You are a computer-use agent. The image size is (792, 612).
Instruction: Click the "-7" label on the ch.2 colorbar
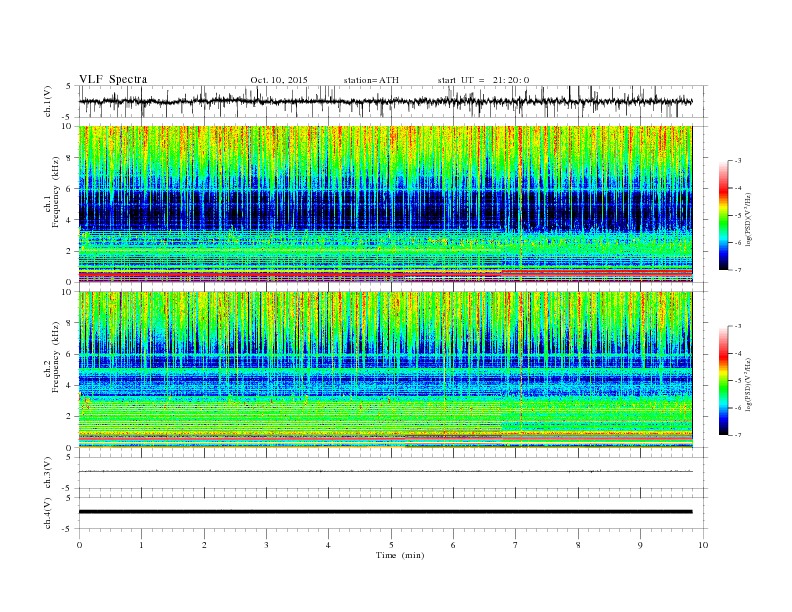[x=737, y=435]
